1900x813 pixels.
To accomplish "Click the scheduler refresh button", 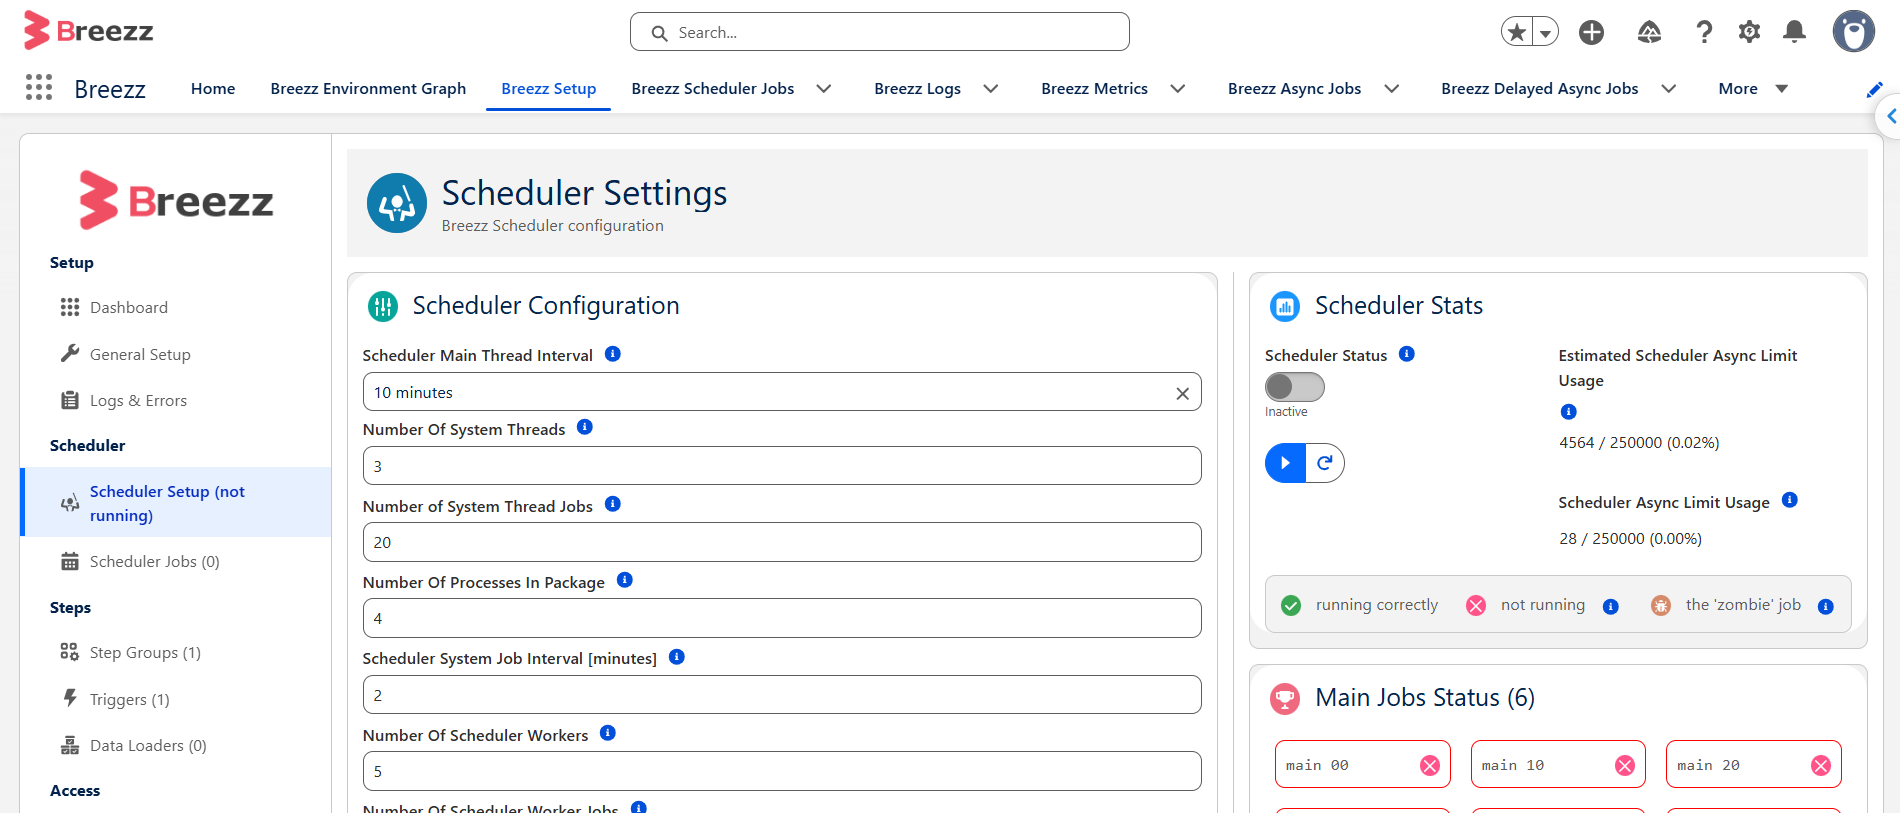I will pyautogui.click(x=1325, y=463).
